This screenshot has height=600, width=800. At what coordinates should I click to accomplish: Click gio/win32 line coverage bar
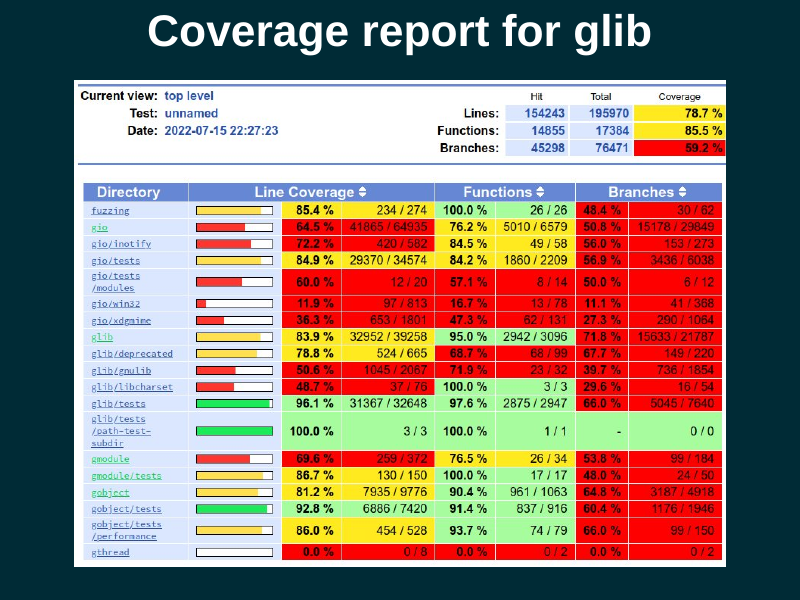[x=234, y=303]
